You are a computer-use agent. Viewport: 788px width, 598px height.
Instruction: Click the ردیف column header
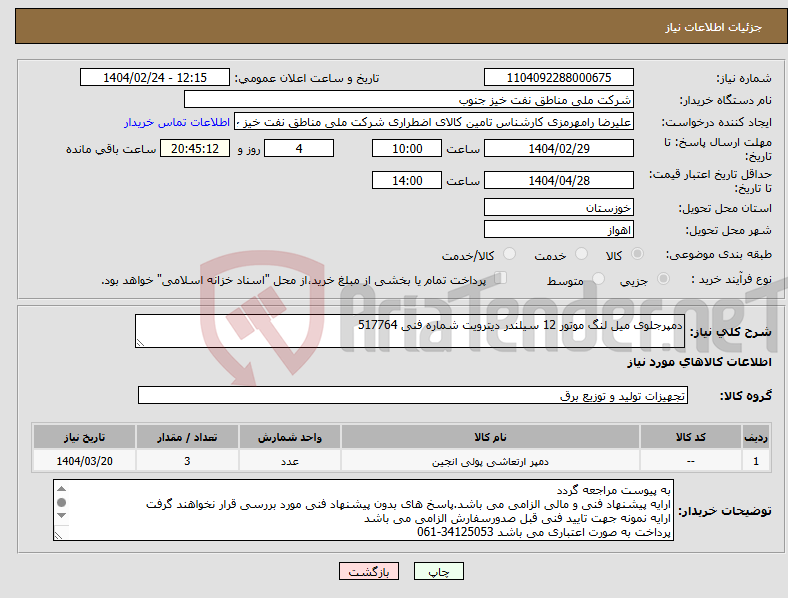[x=756, y=437]
